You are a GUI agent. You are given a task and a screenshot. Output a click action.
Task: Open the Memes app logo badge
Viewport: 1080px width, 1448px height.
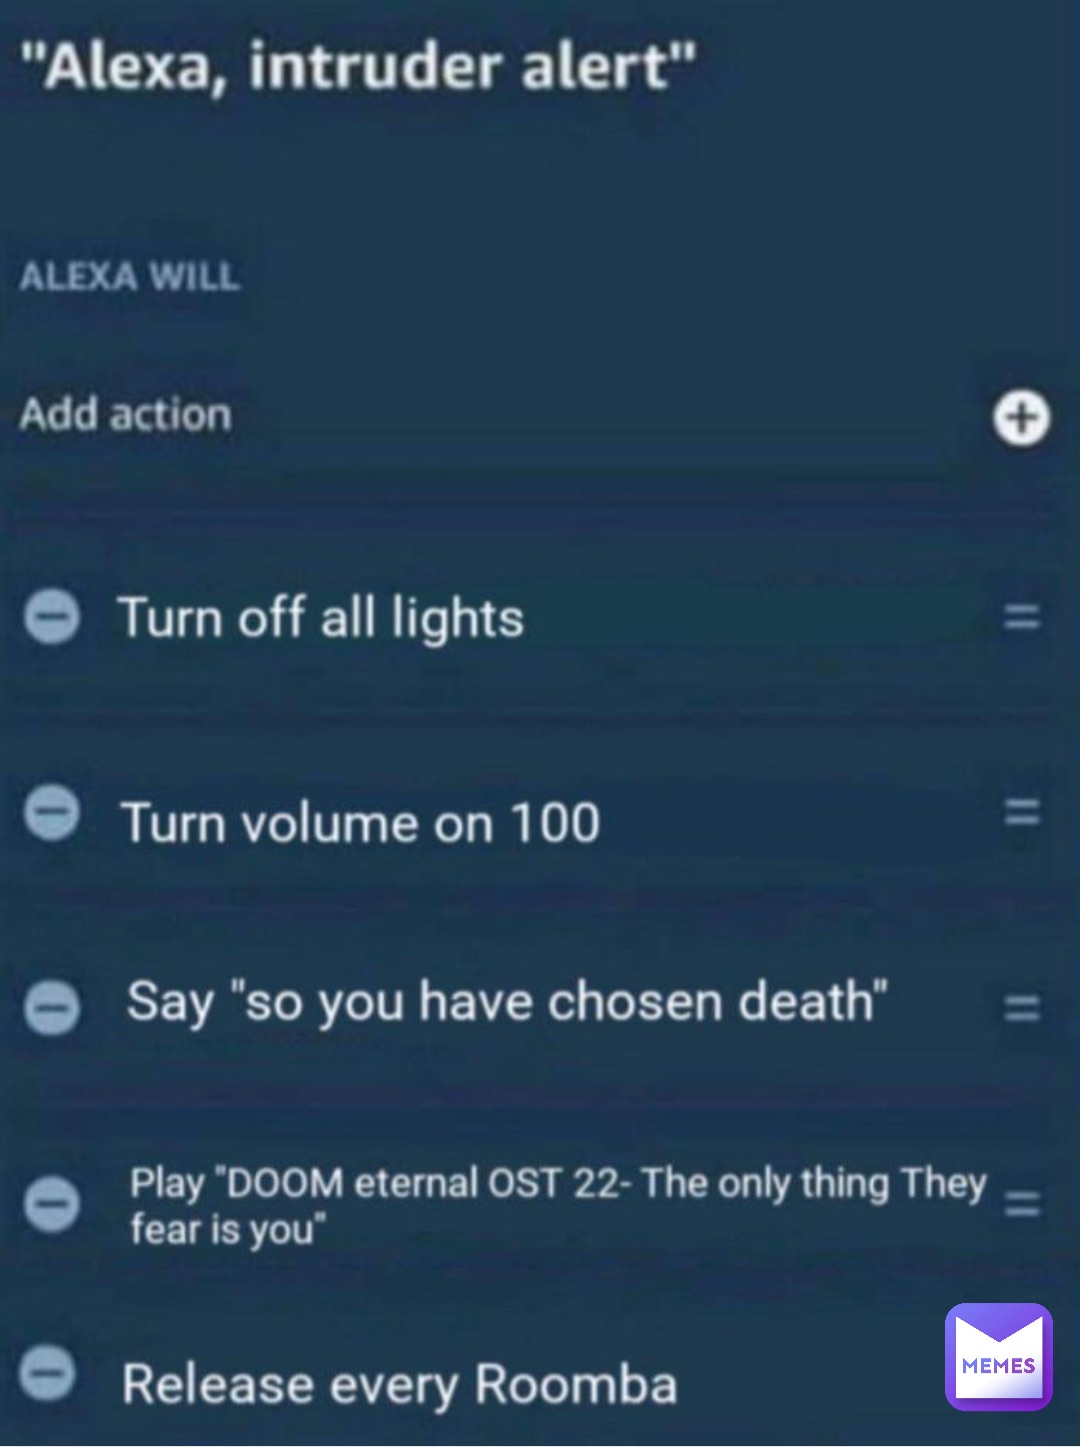point(998,1356)
